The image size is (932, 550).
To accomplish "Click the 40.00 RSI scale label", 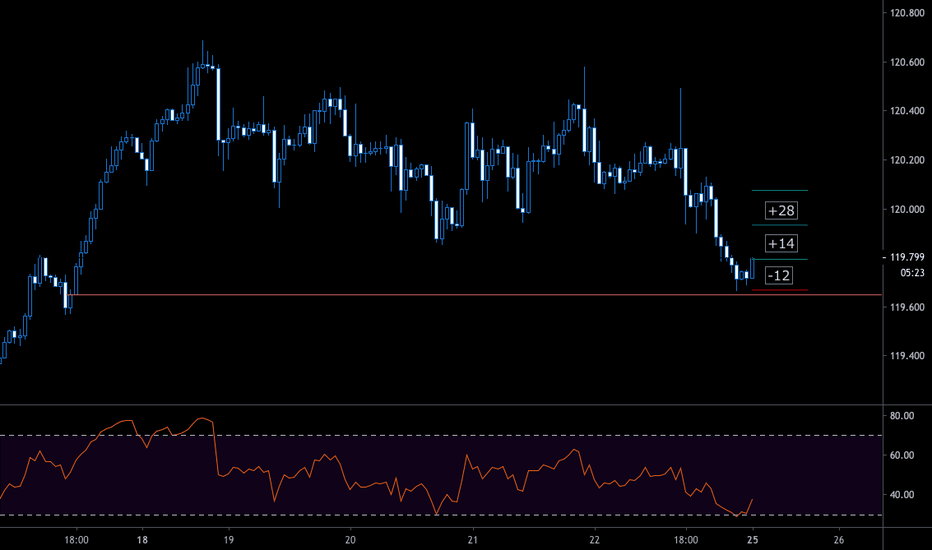I will 900,495.
